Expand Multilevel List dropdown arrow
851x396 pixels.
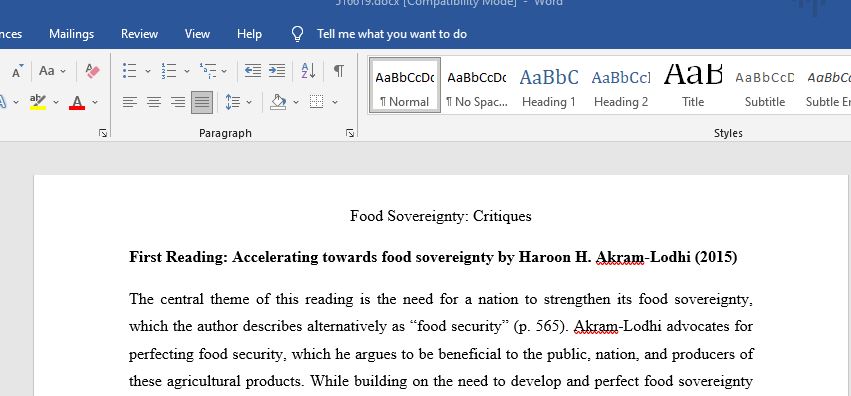(224, 71)
